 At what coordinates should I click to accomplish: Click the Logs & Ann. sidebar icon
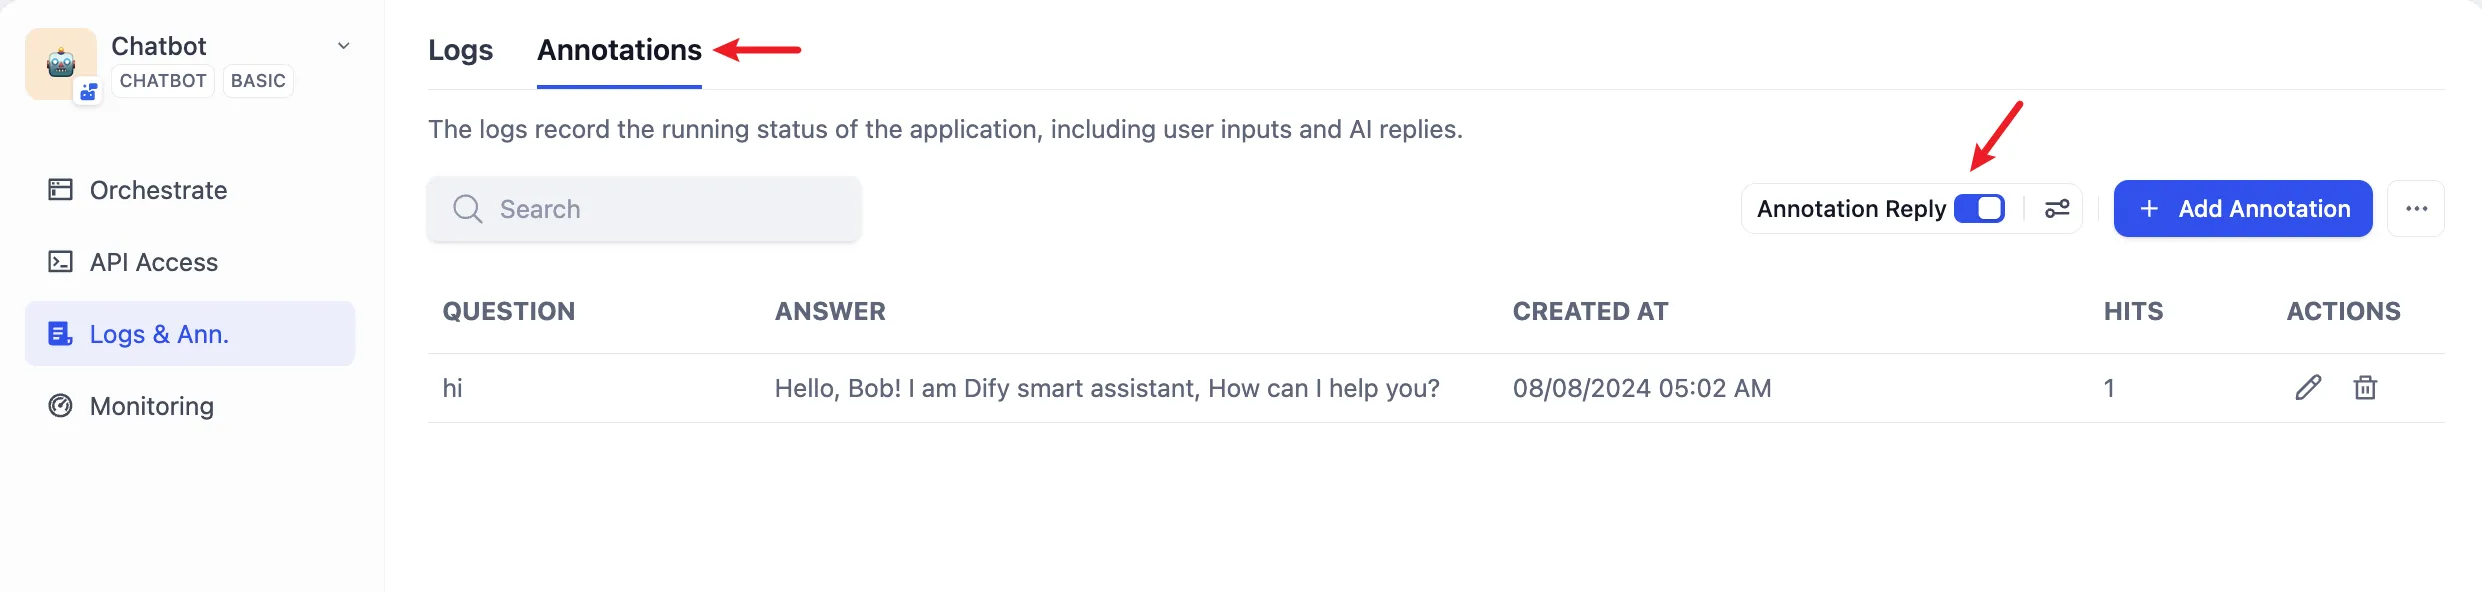point(60,334)
